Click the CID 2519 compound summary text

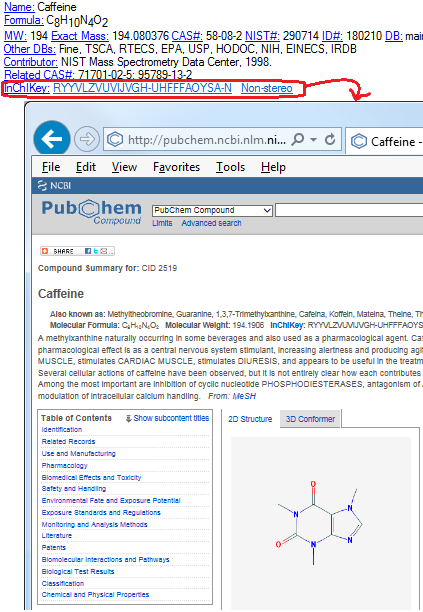tap(159, 268)
